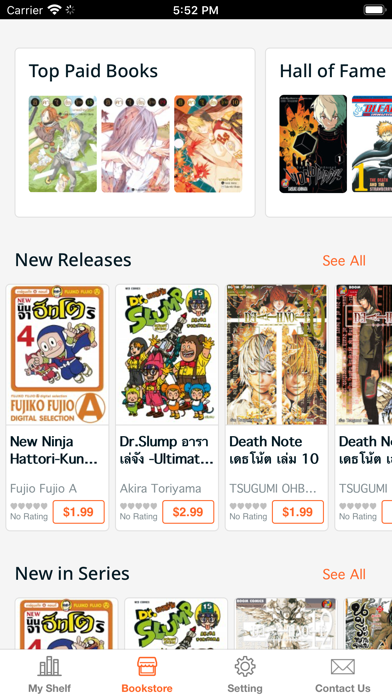Open the Bleach cover in Hall of Fame
Screen dimensions: 392x696
click(372, 144)
